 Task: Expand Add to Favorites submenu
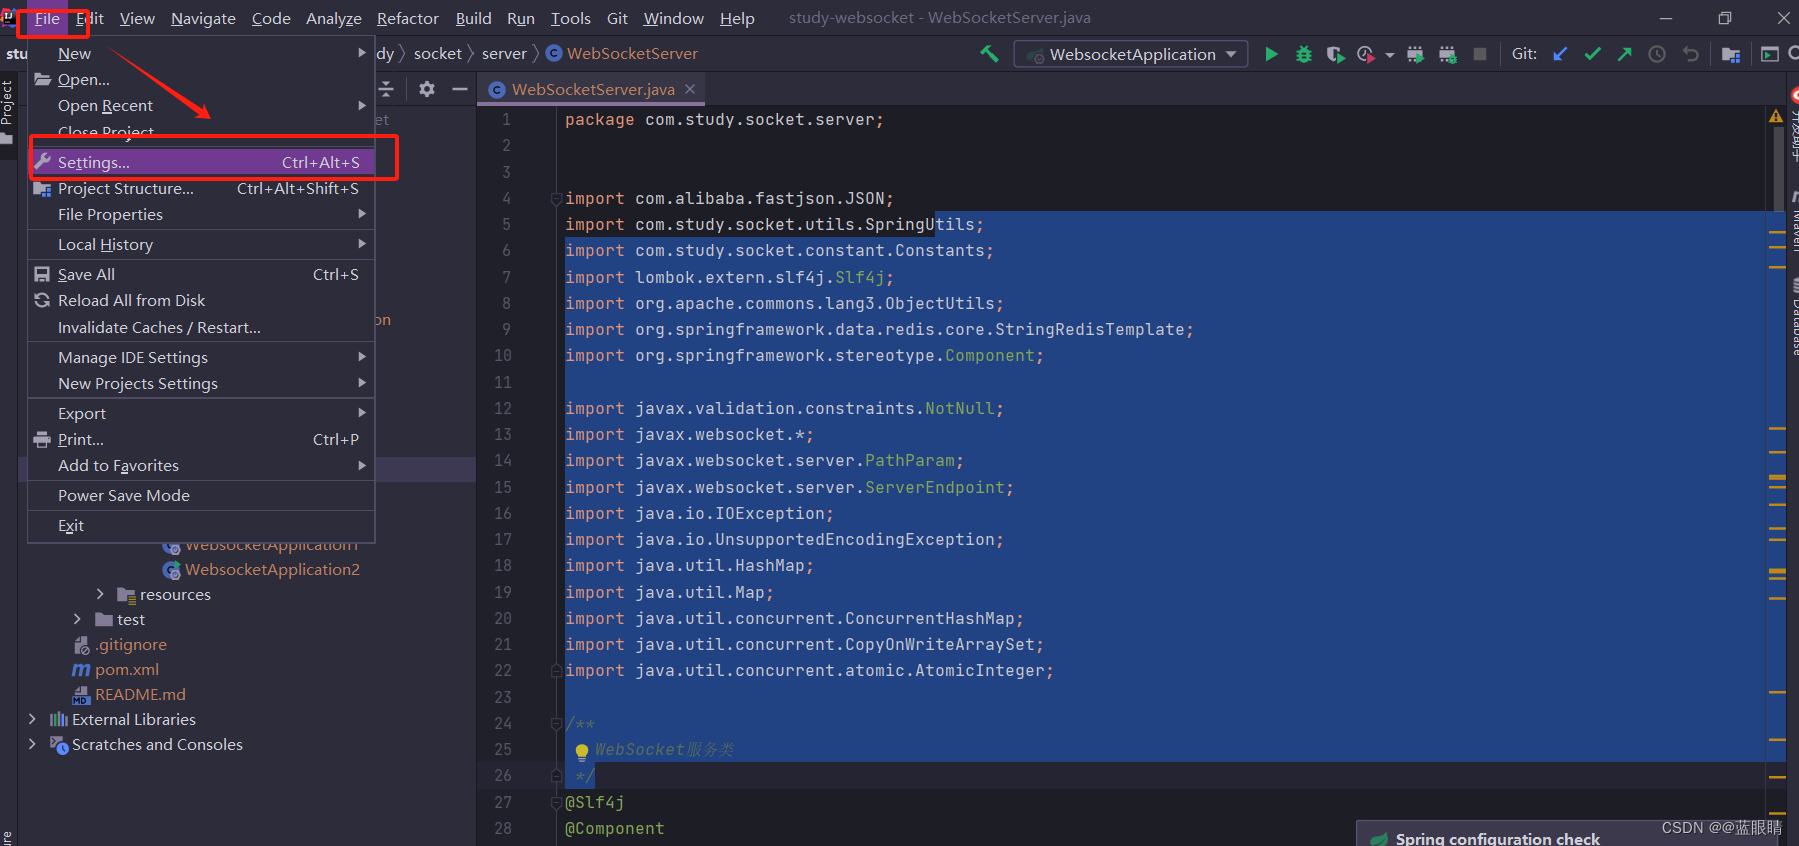201,465
